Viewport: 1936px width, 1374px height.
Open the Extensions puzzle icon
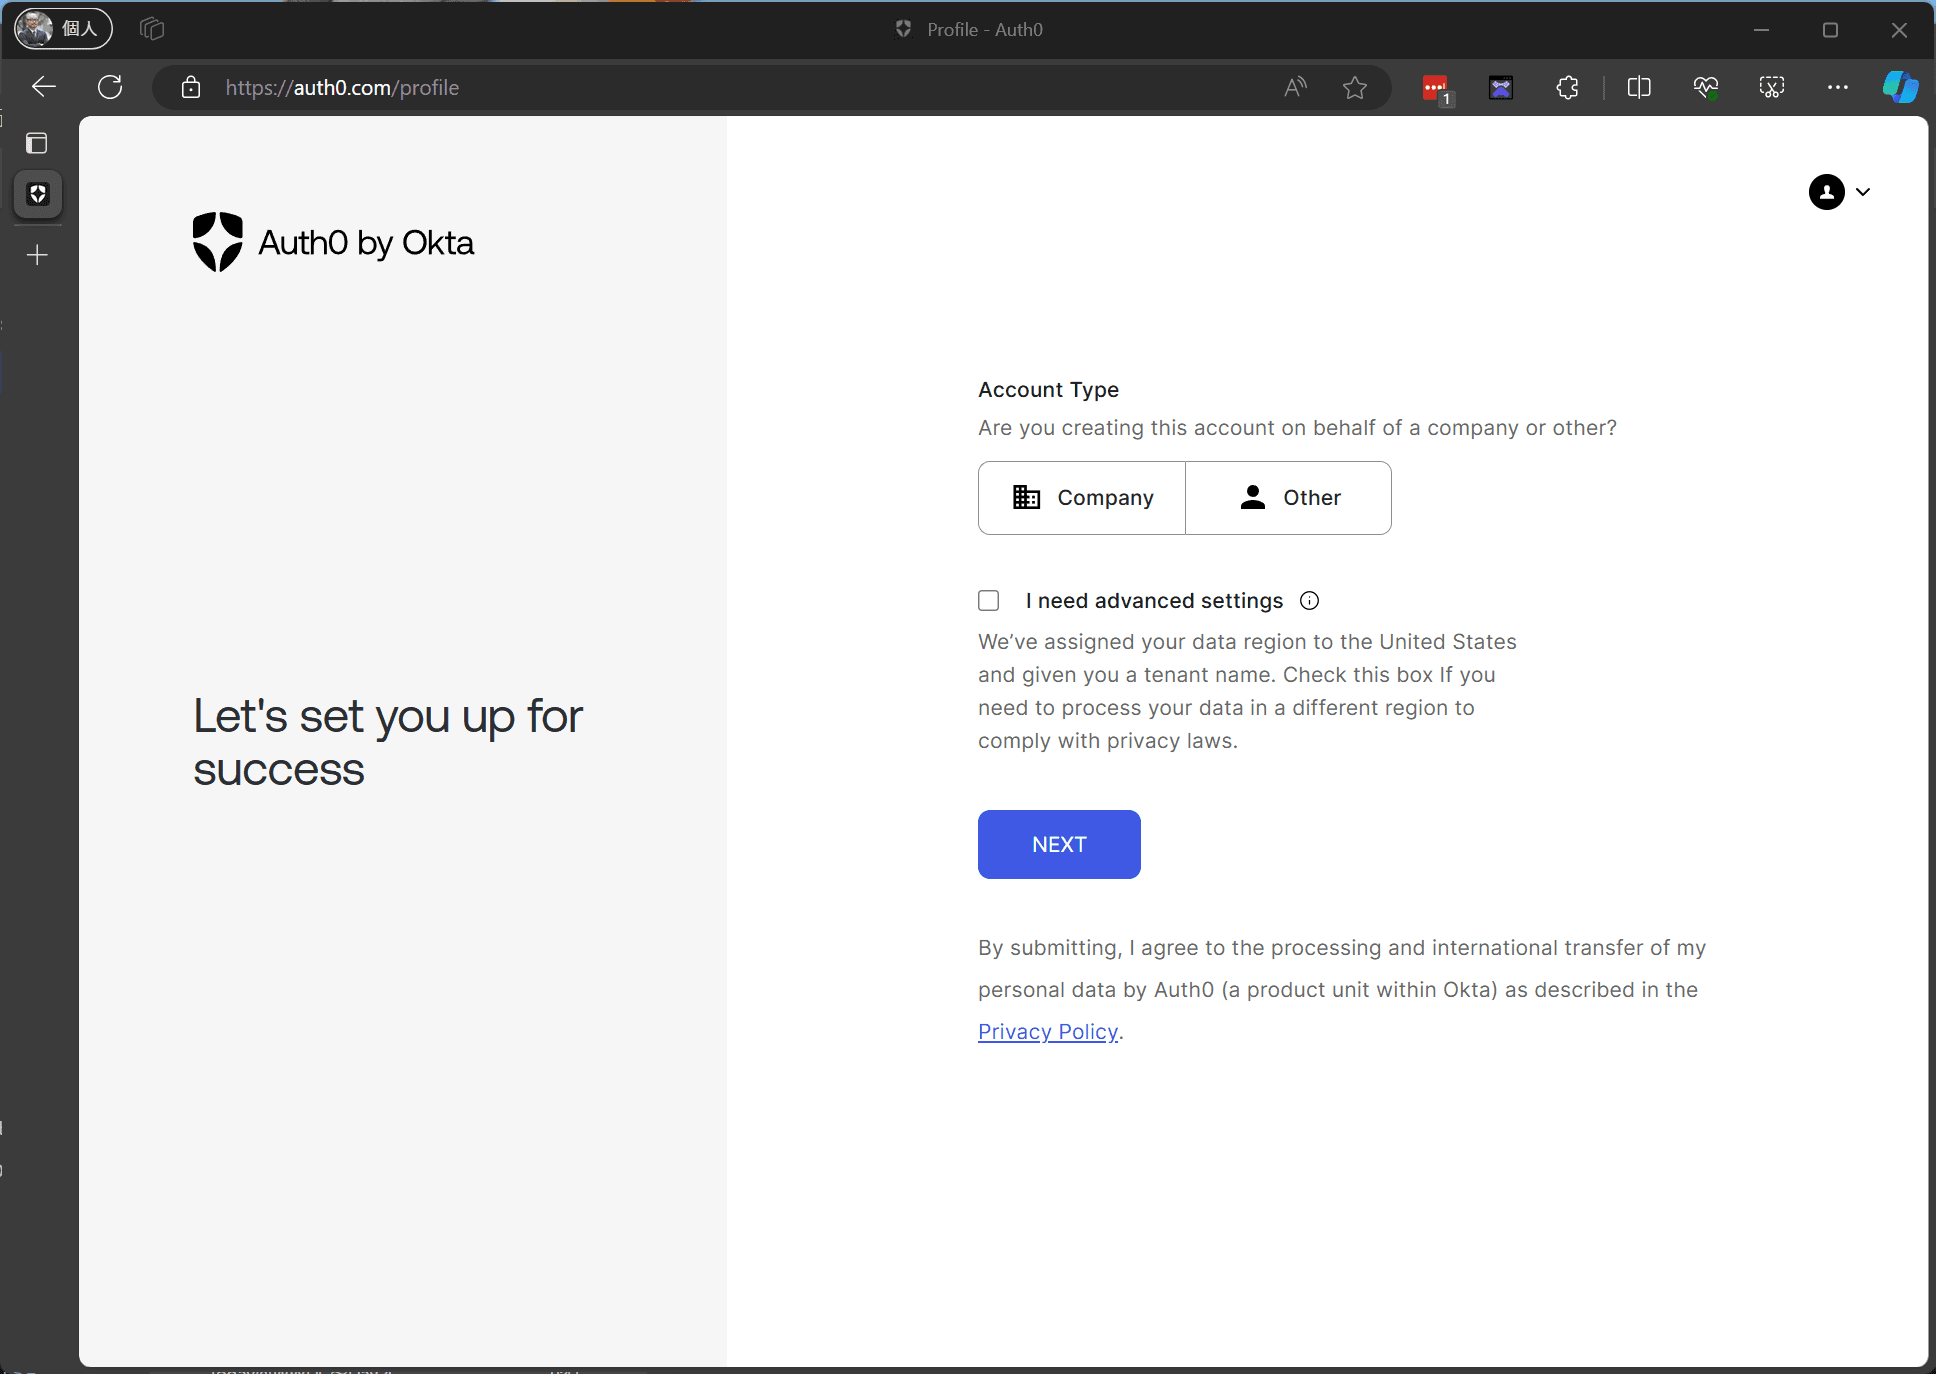point(1567,88)
